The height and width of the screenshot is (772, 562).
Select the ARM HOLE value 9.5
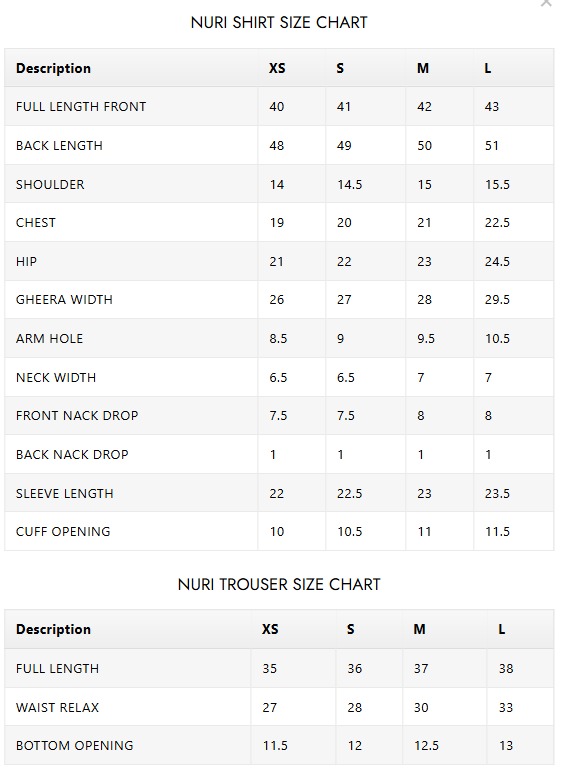[426, 339]
